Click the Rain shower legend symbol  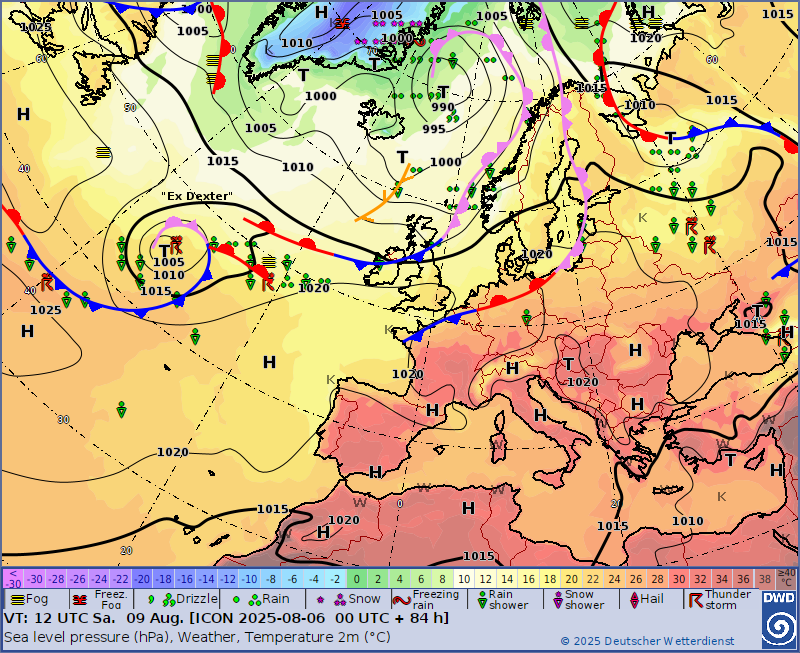481,599
